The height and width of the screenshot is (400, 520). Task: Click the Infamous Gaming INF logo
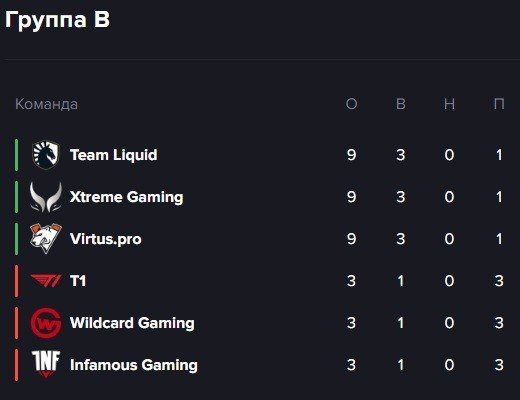pyautogui.click(x=46, y=364)
